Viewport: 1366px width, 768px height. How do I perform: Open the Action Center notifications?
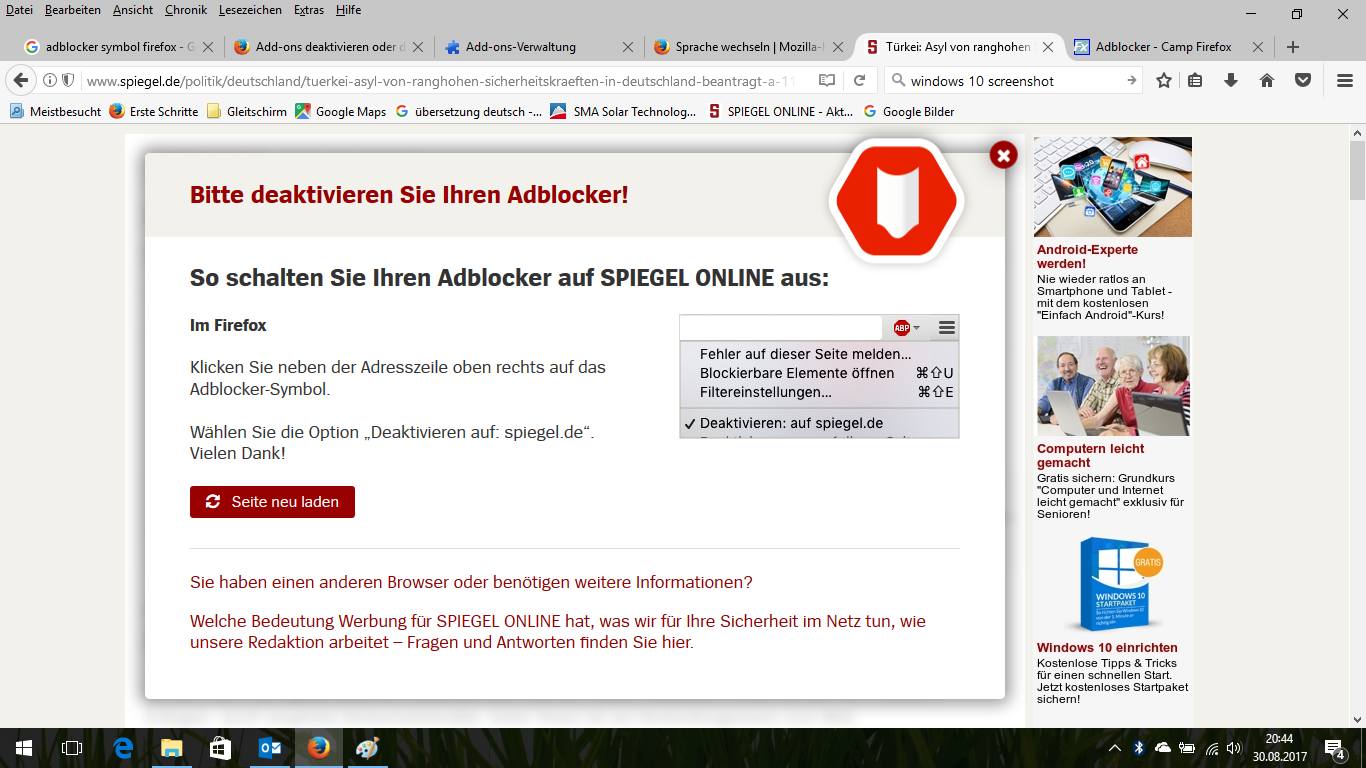coord(1334,748)
